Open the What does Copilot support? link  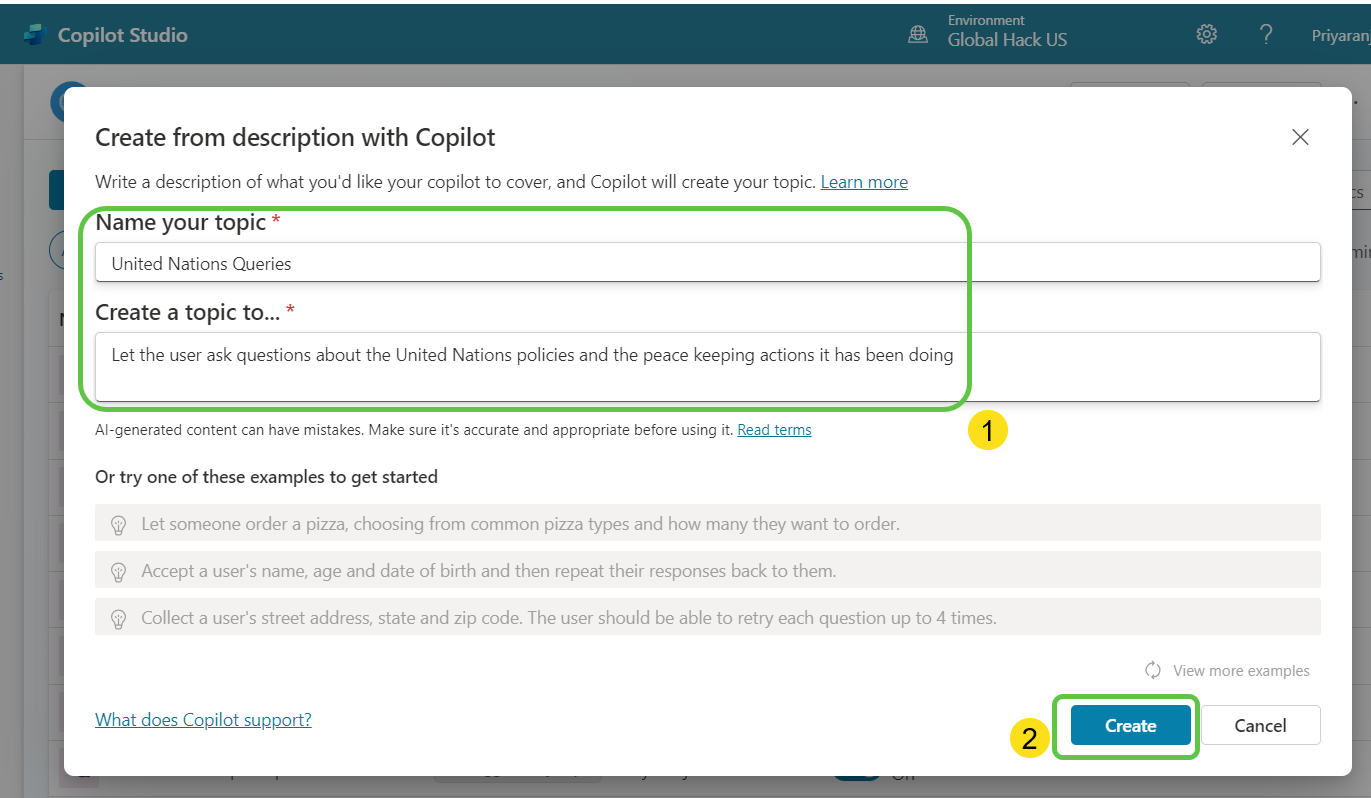[x=203, y=719]
